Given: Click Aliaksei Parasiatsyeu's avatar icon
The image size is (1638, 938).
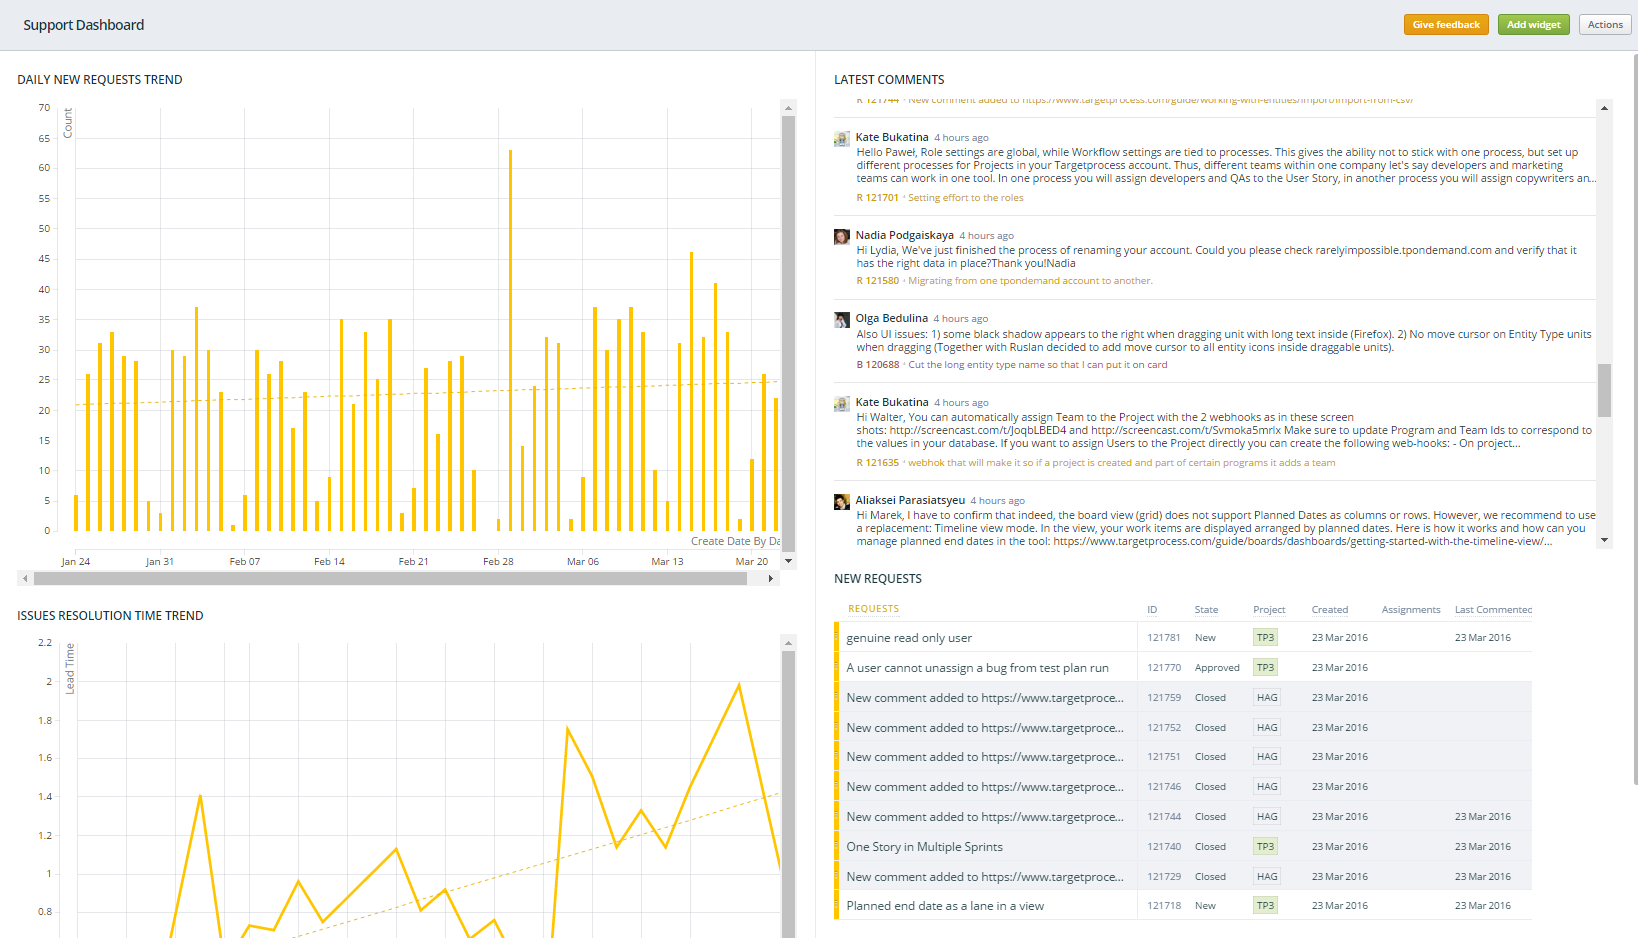Looking at the screenshot, I should pos(842,501).
